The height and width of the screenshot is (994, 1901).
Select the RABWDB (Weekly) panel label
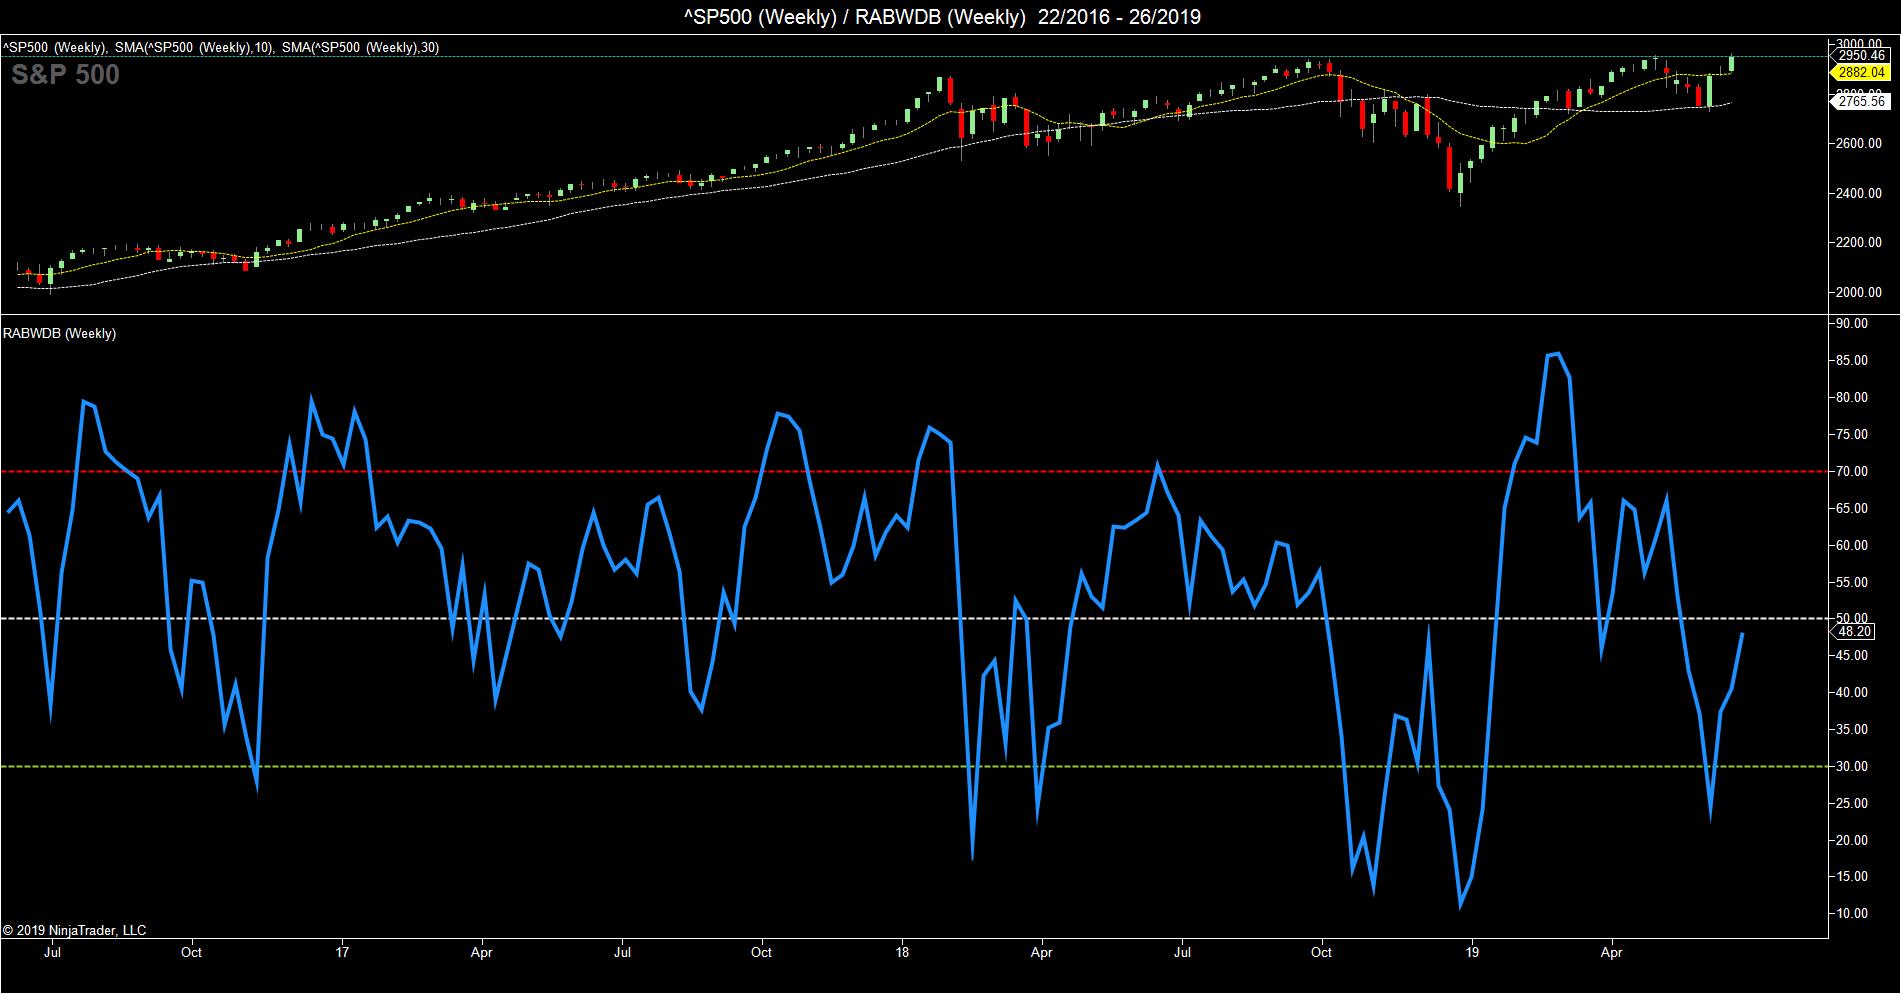point(60,334)
